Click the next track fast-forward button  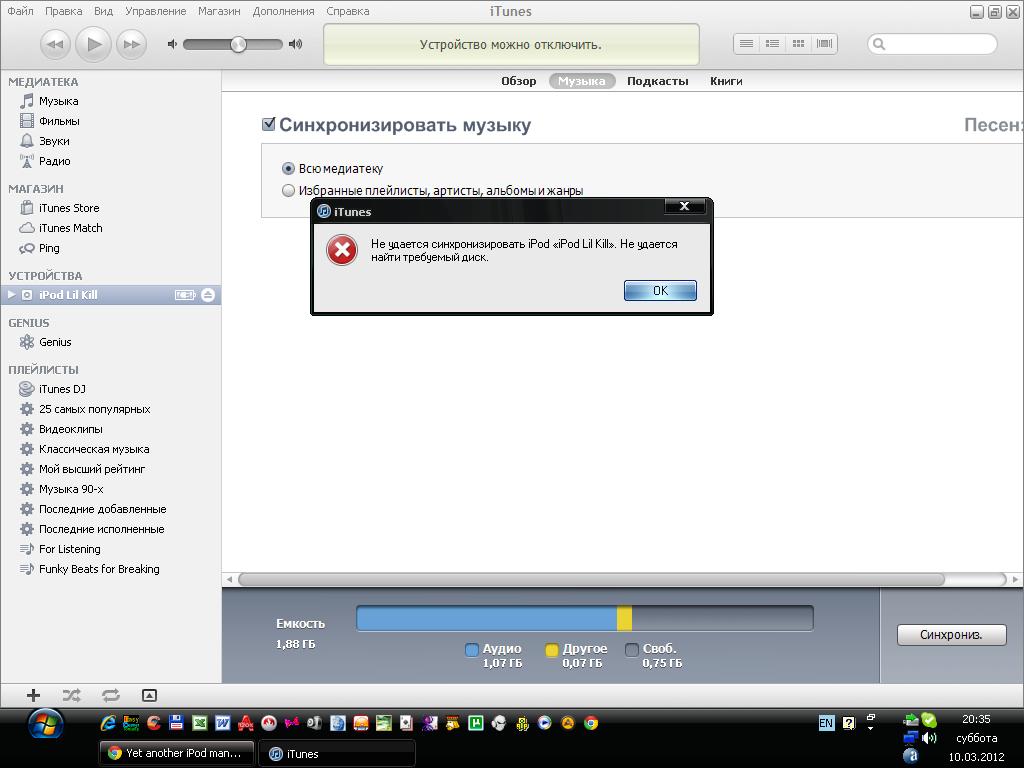coord(131,44)
